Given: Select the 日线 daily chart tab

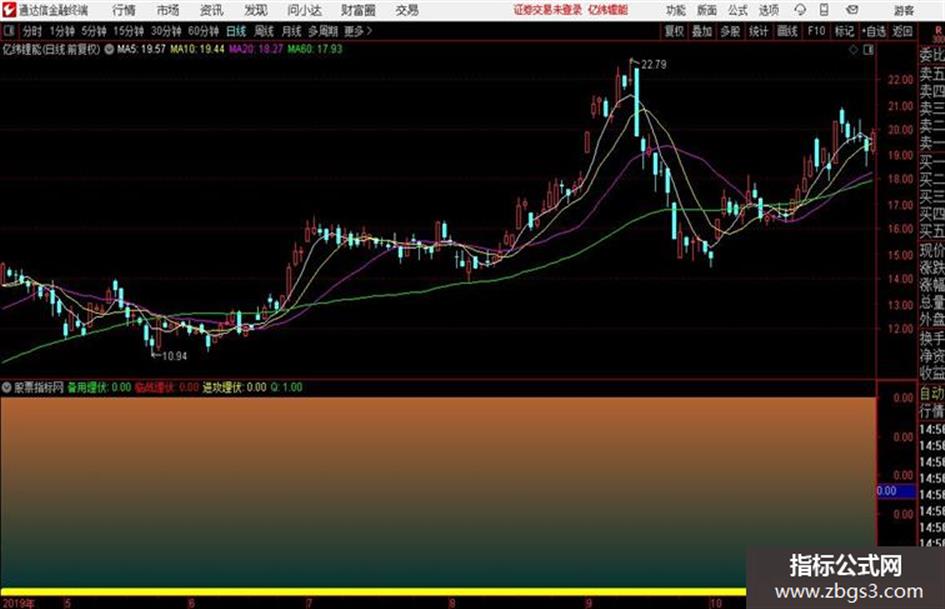Looking at the screenshot, I should pyautogui.click(x=236, y=31).
